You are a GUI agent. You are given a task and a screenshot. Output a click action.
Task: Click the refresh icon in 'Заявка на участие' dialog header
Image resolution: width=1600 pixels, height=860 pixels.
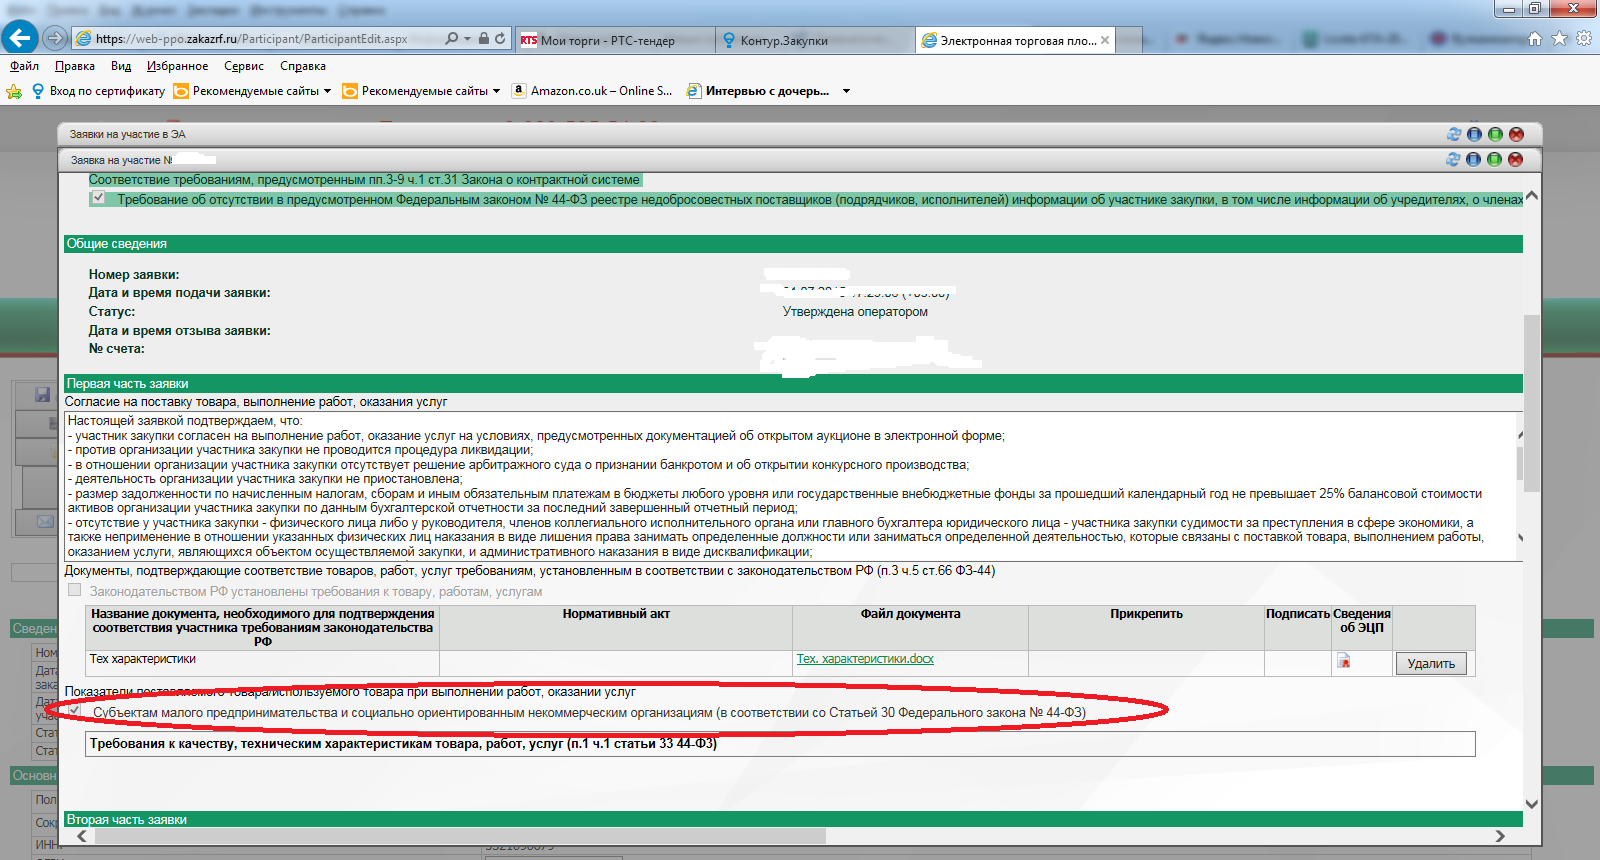(1453, 160)
